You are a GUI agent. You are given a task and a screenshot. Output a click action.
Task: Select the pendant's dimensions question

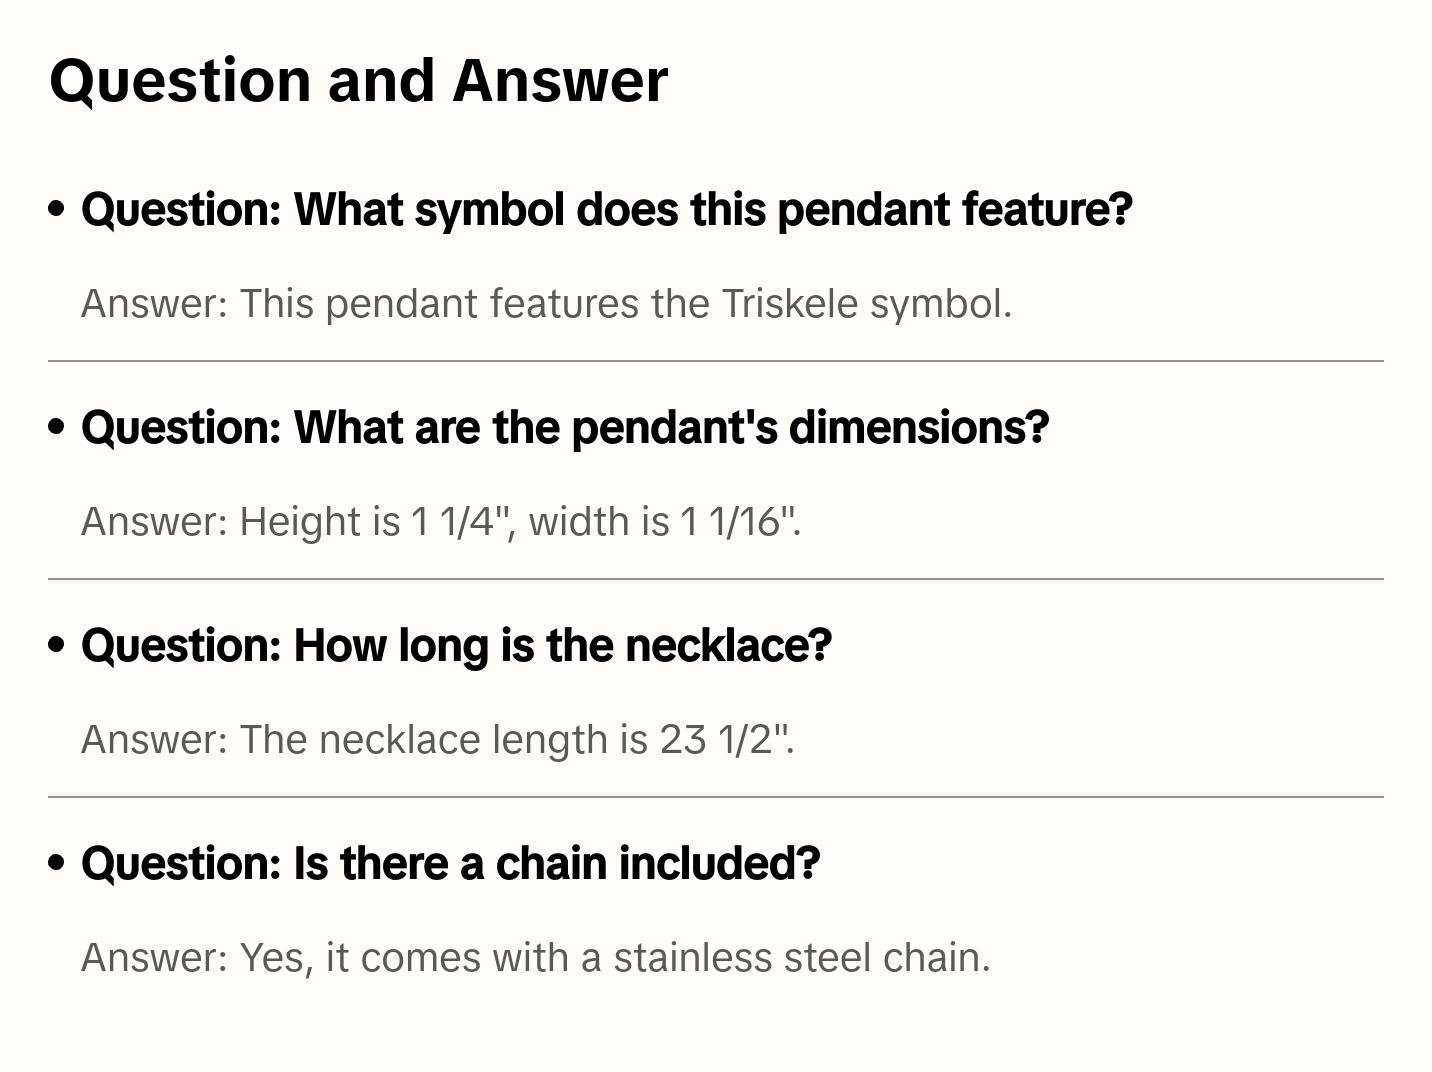[x=565, y=428]
